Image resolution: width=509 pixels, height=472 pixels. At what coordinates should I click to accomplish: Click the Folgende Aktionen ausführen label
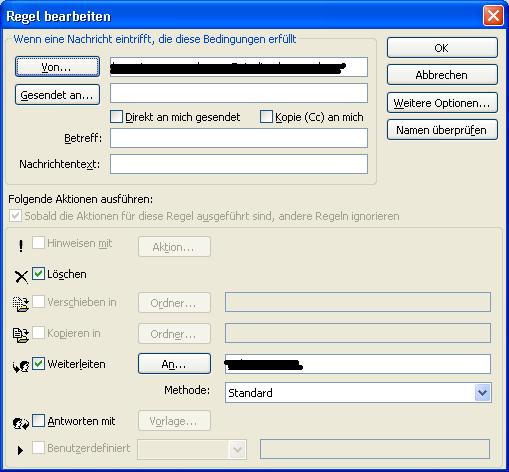[80, 199]
